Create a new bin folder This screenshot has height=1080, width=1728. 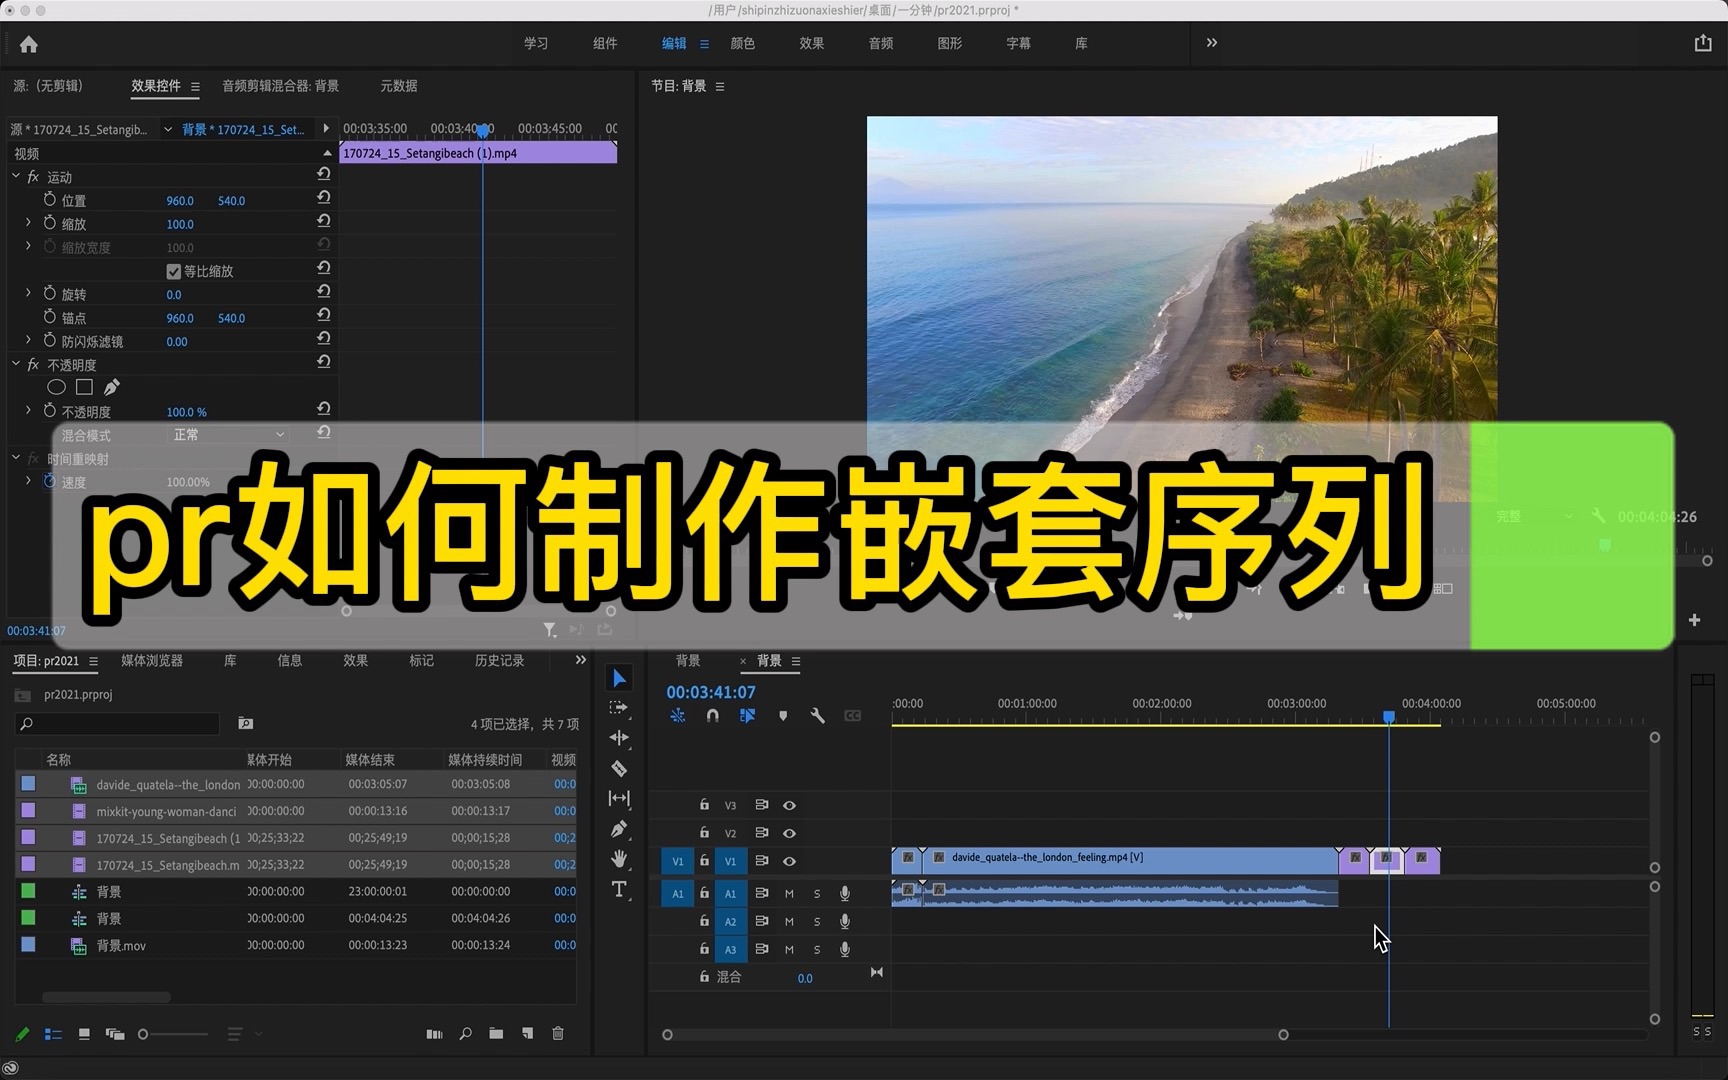[496, 1034]
